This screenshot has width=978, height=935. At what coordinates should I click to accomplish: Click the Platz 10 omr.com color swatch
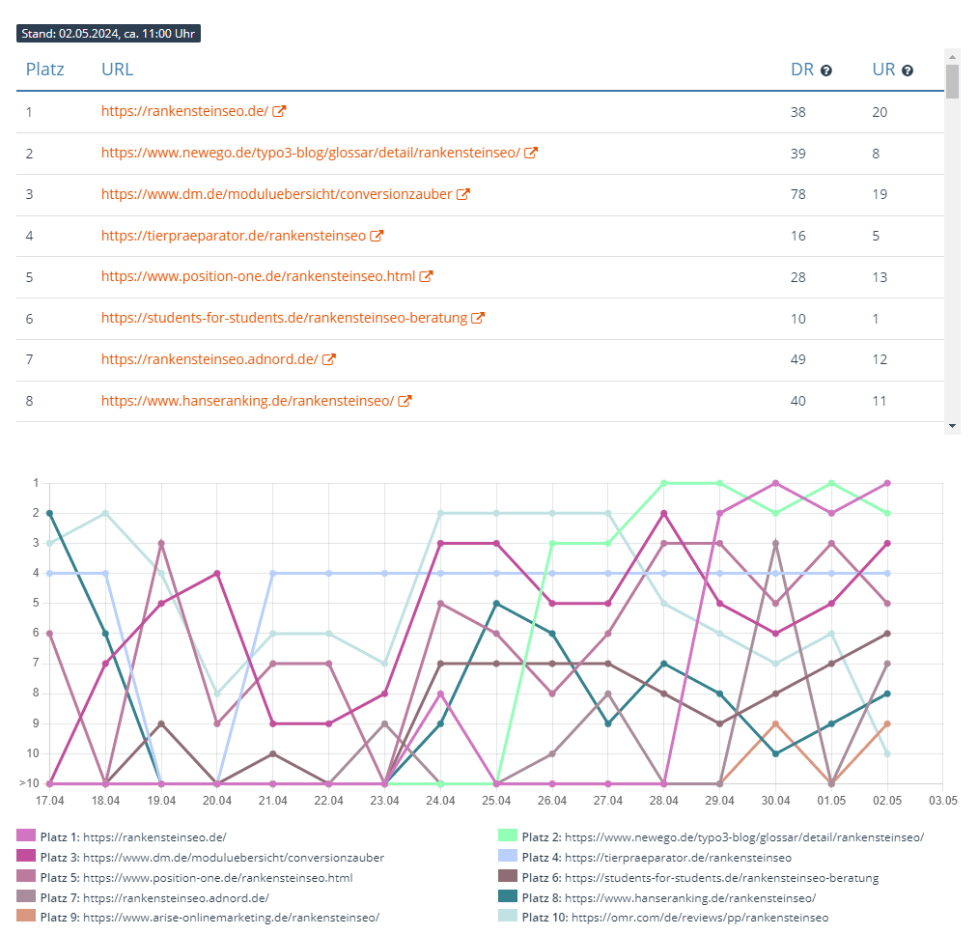tap(507, 917)
